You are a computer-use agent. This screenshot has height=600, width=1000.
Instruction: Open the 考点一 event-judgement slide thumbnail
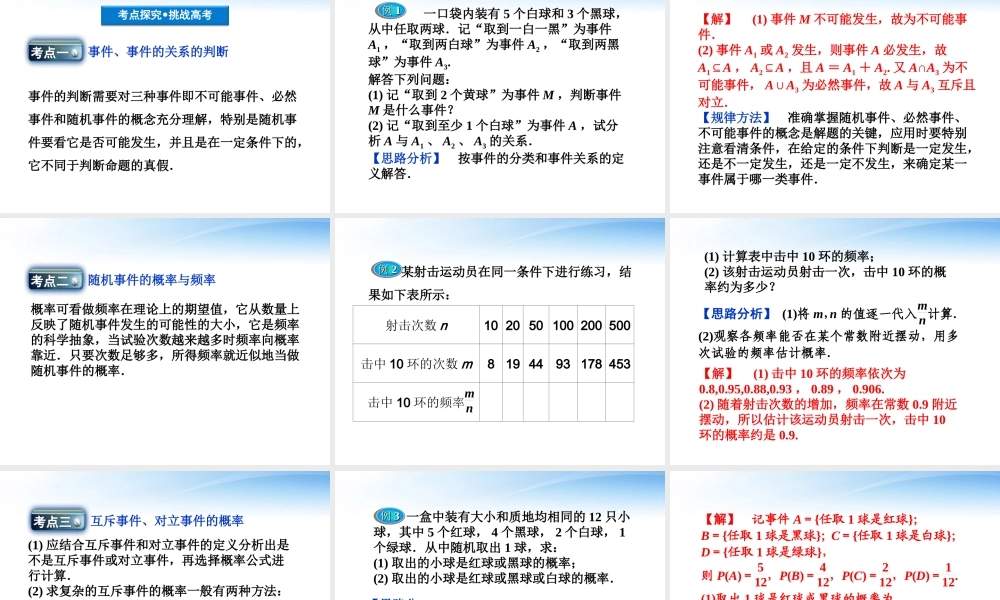(165, 106)
